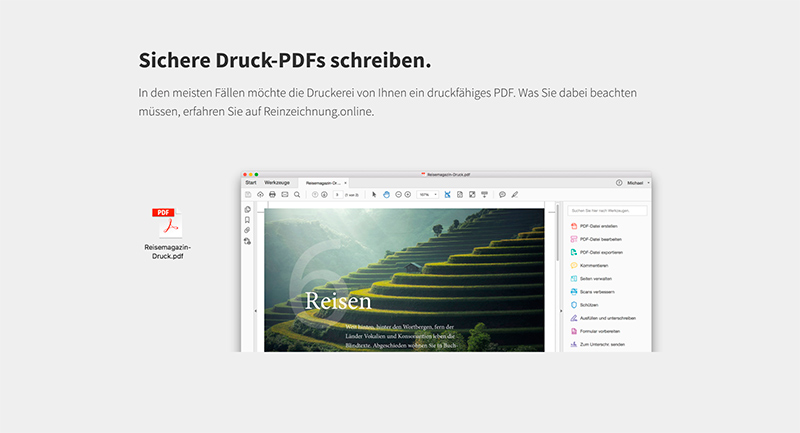Click the zoom out minus icon
Screen dimensions: 800x433
pos(398,194)
